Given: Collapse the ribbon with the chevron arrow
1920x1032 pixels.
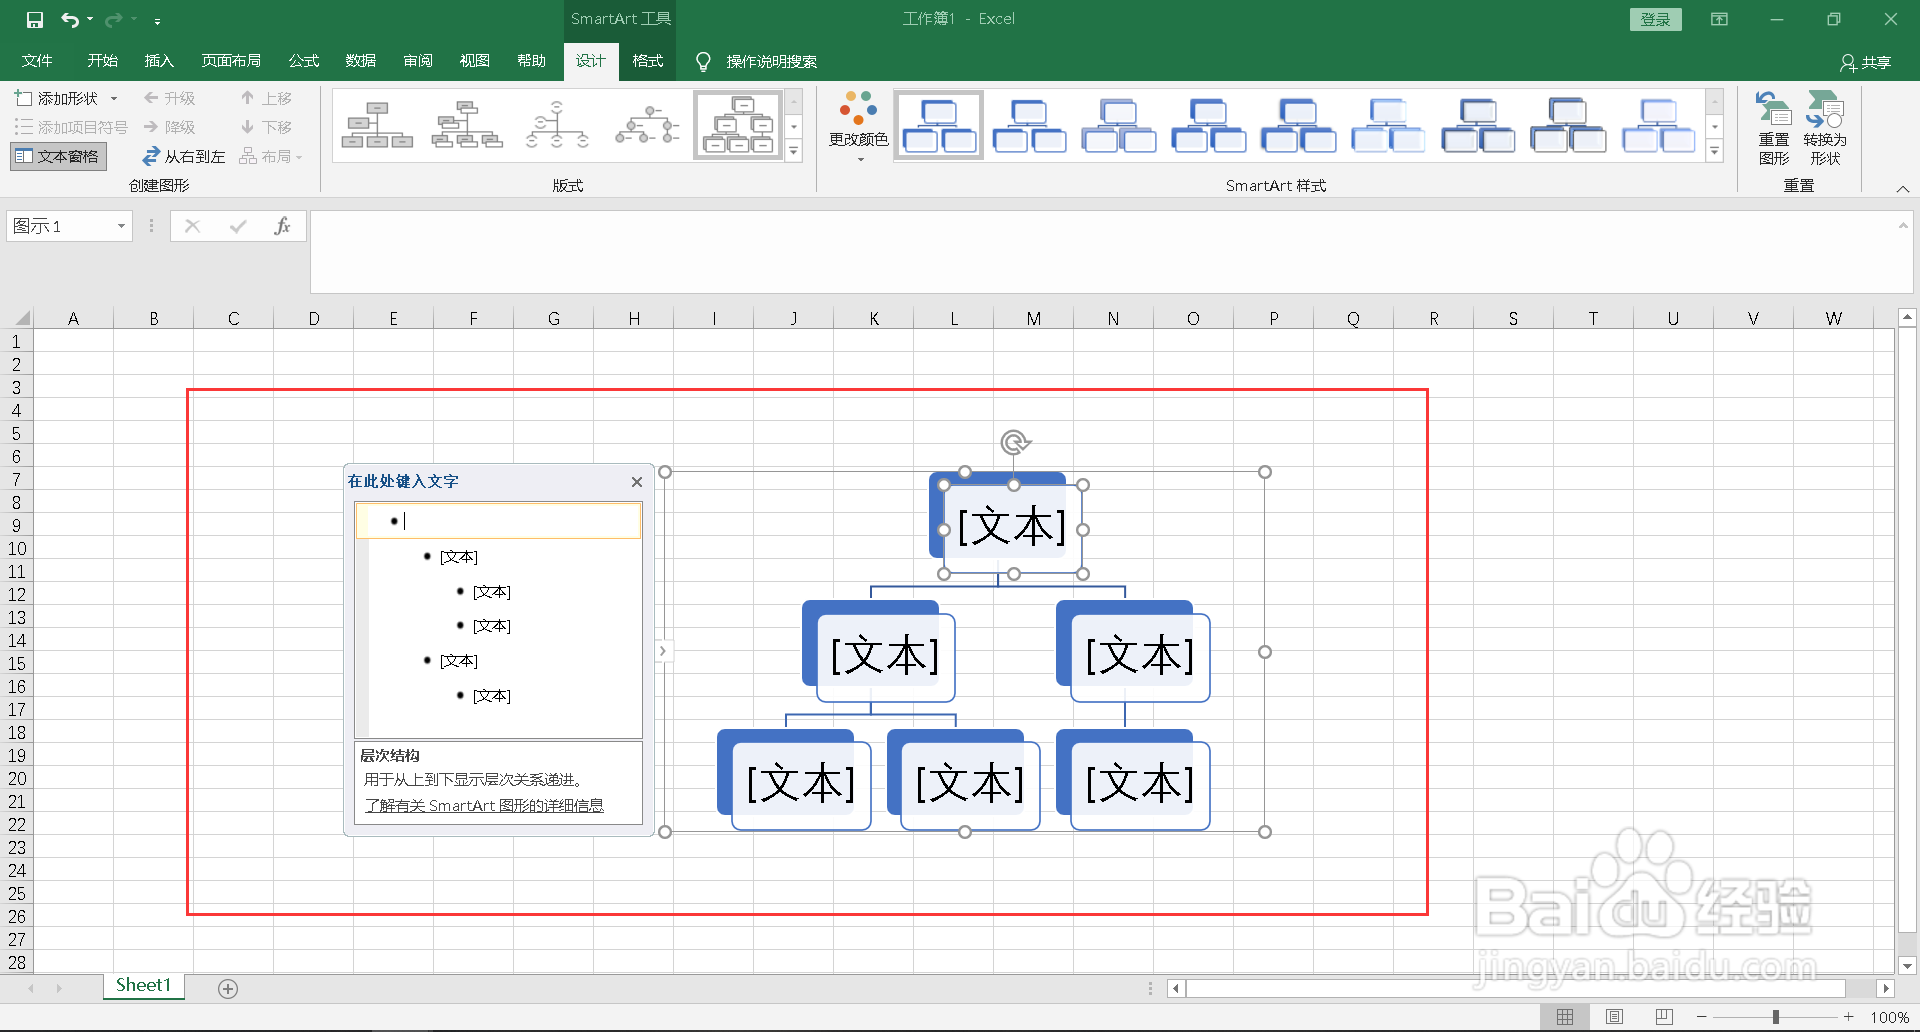Looking at the screenshot, I should [1903, 188].
